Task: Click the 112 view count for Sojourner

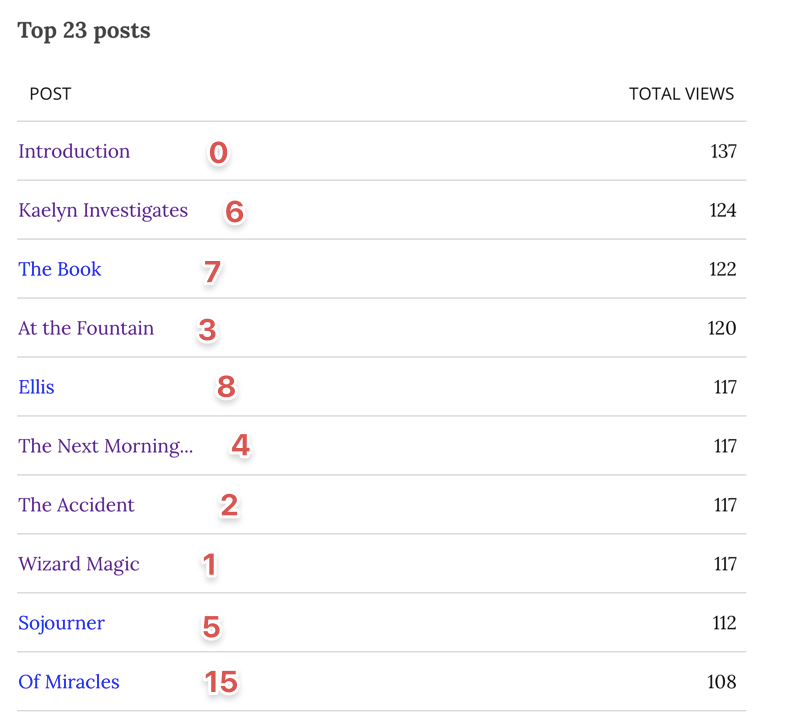Action: (722, 624)
